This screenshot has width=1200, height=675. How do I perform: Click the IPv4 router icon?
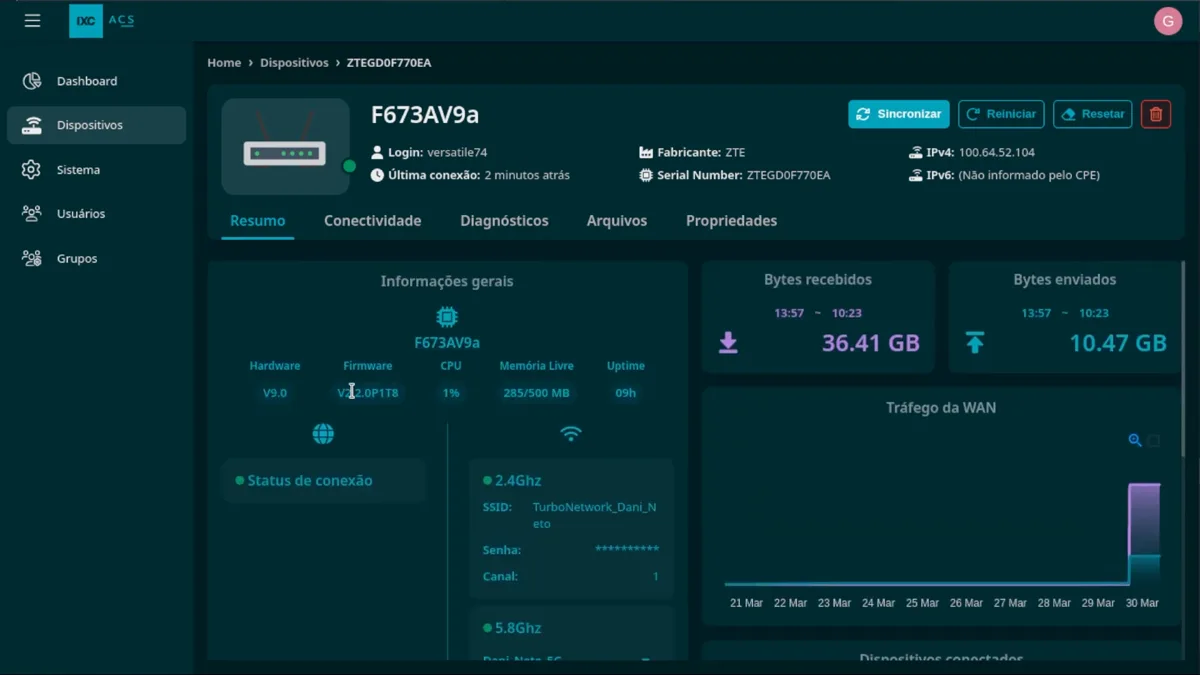tap(916, 153)
